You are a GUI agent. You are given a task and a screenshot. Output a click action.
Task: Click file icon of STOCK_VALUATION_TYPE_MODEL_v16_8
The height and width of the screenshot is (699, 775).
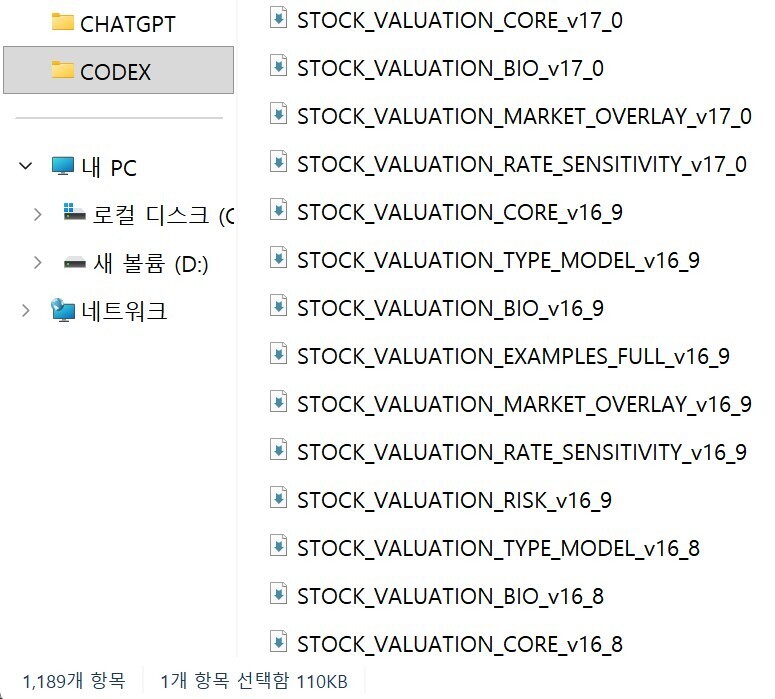[x=278, y=546]
